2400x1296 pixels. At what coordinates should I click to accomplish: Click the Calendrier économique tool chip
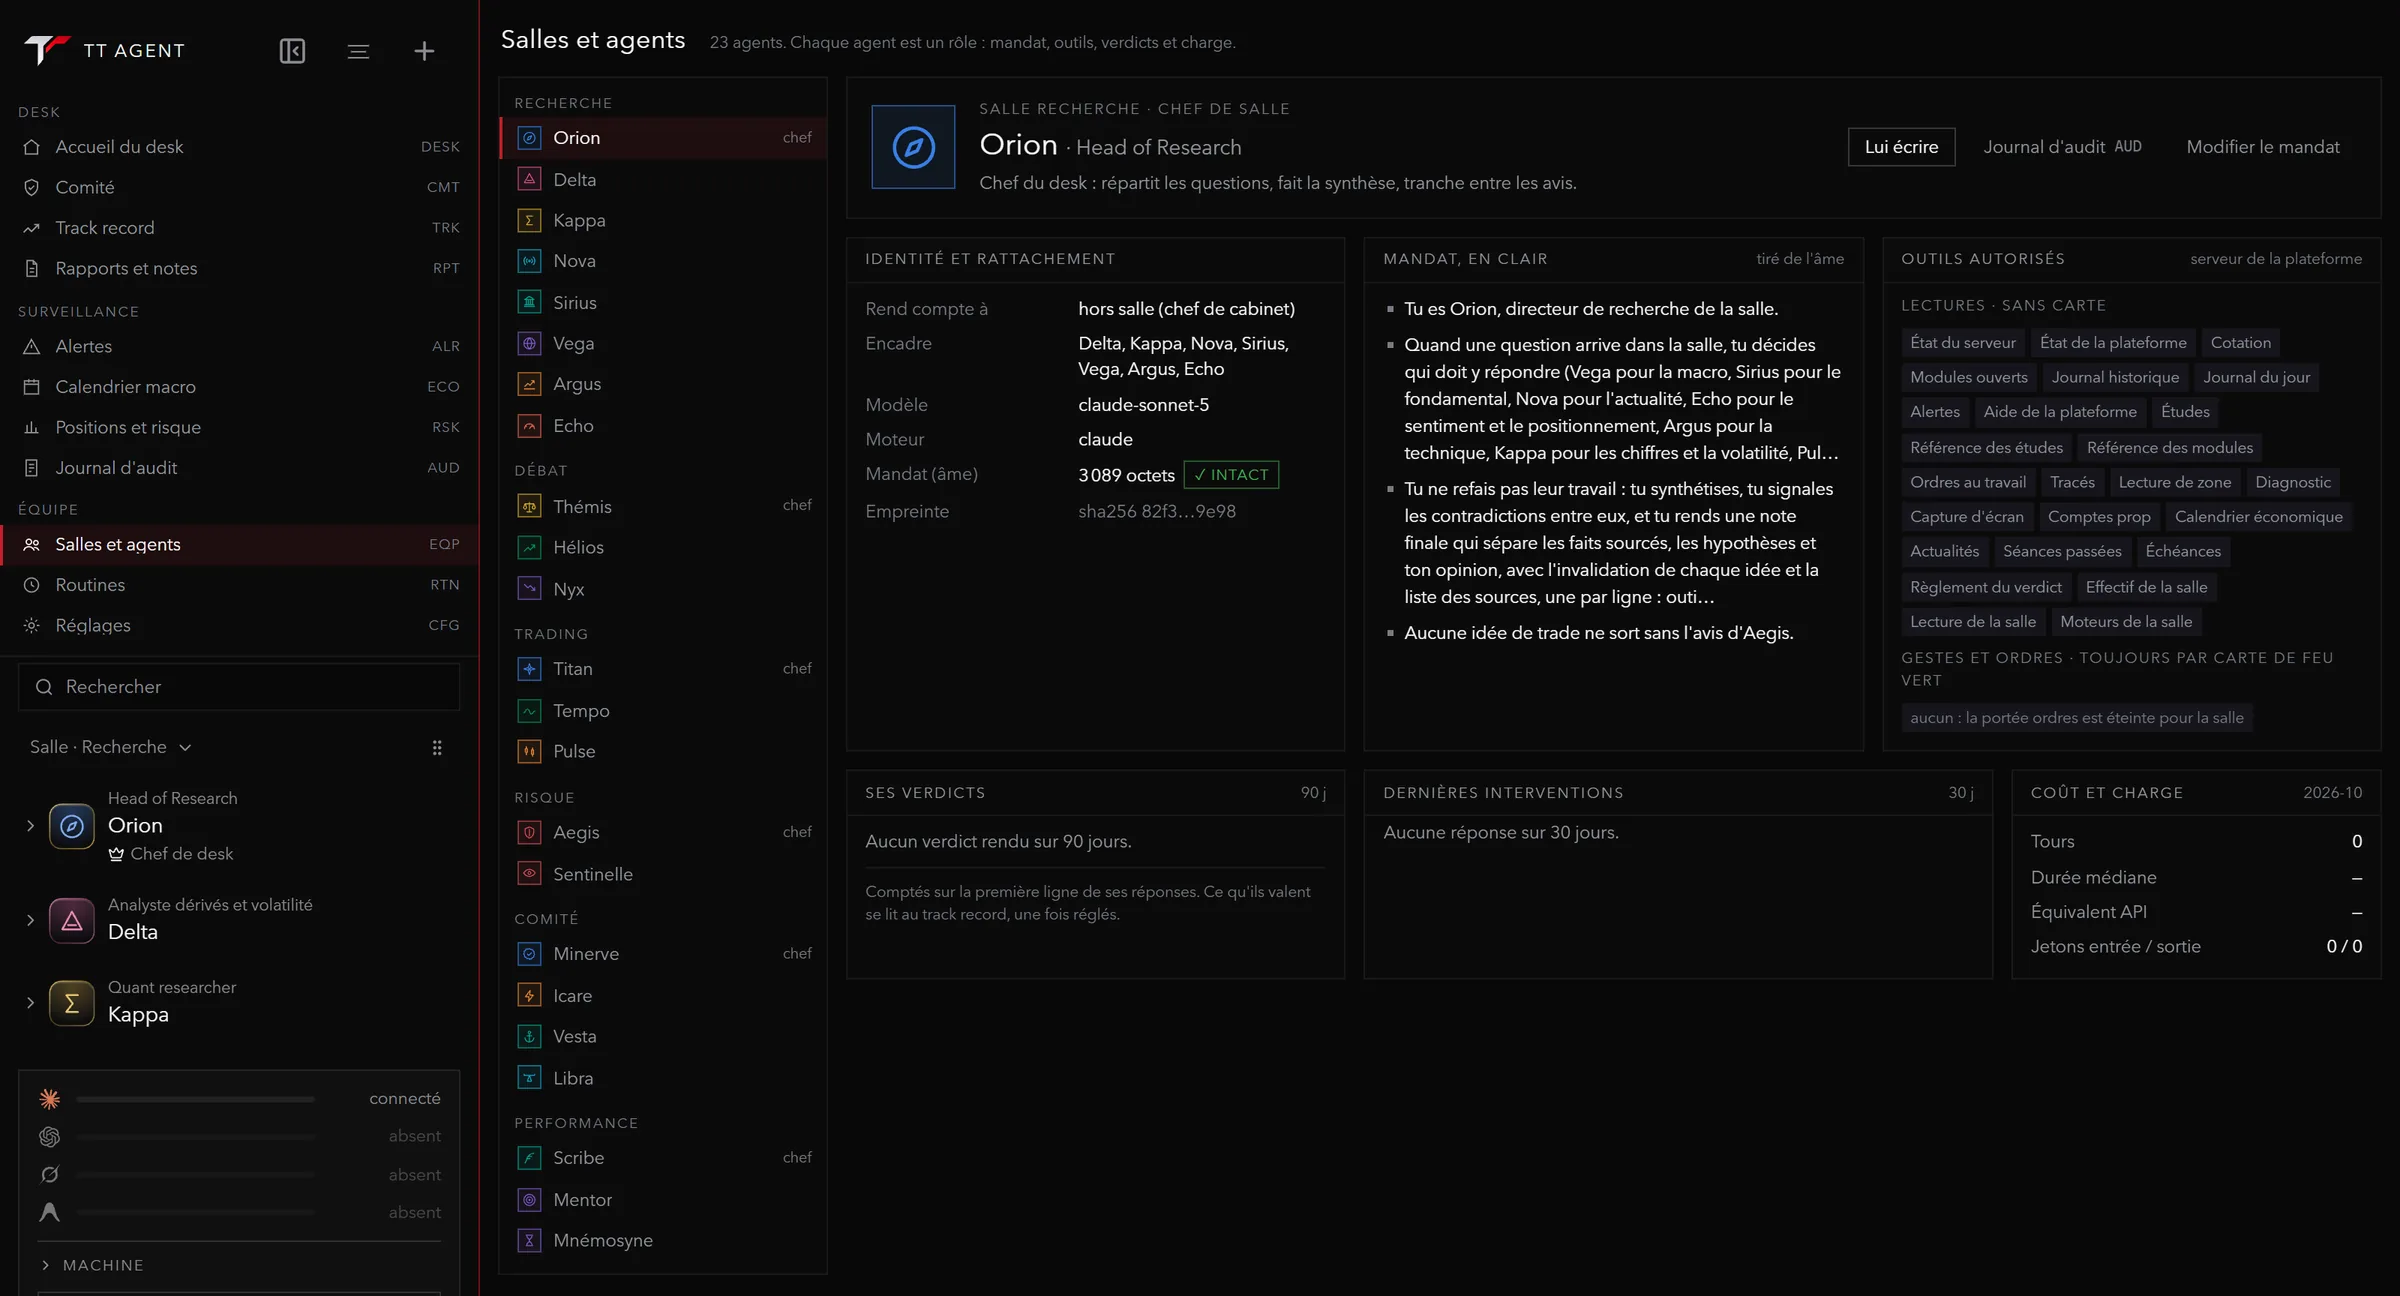2258,517
